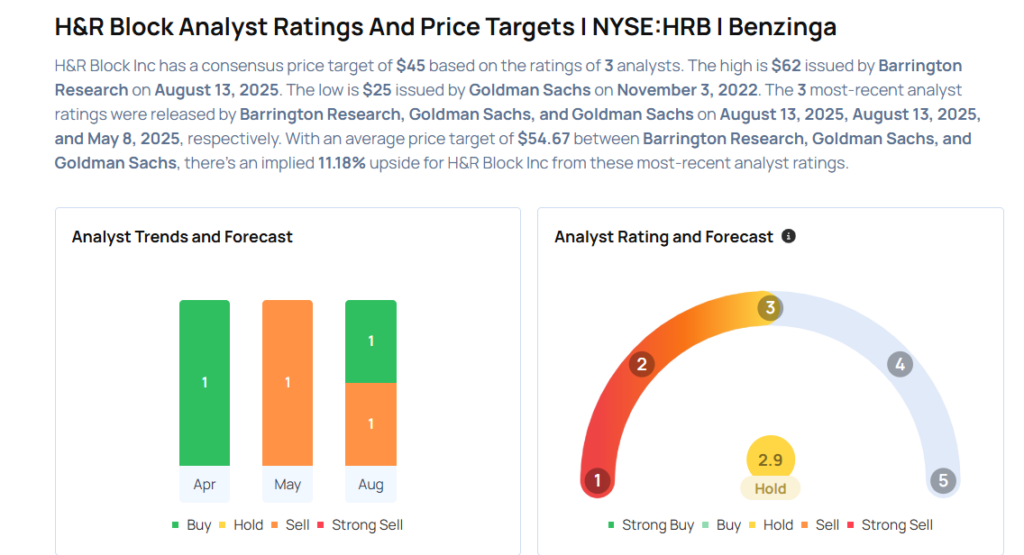Click gauge marker number 4

point(900,364)
